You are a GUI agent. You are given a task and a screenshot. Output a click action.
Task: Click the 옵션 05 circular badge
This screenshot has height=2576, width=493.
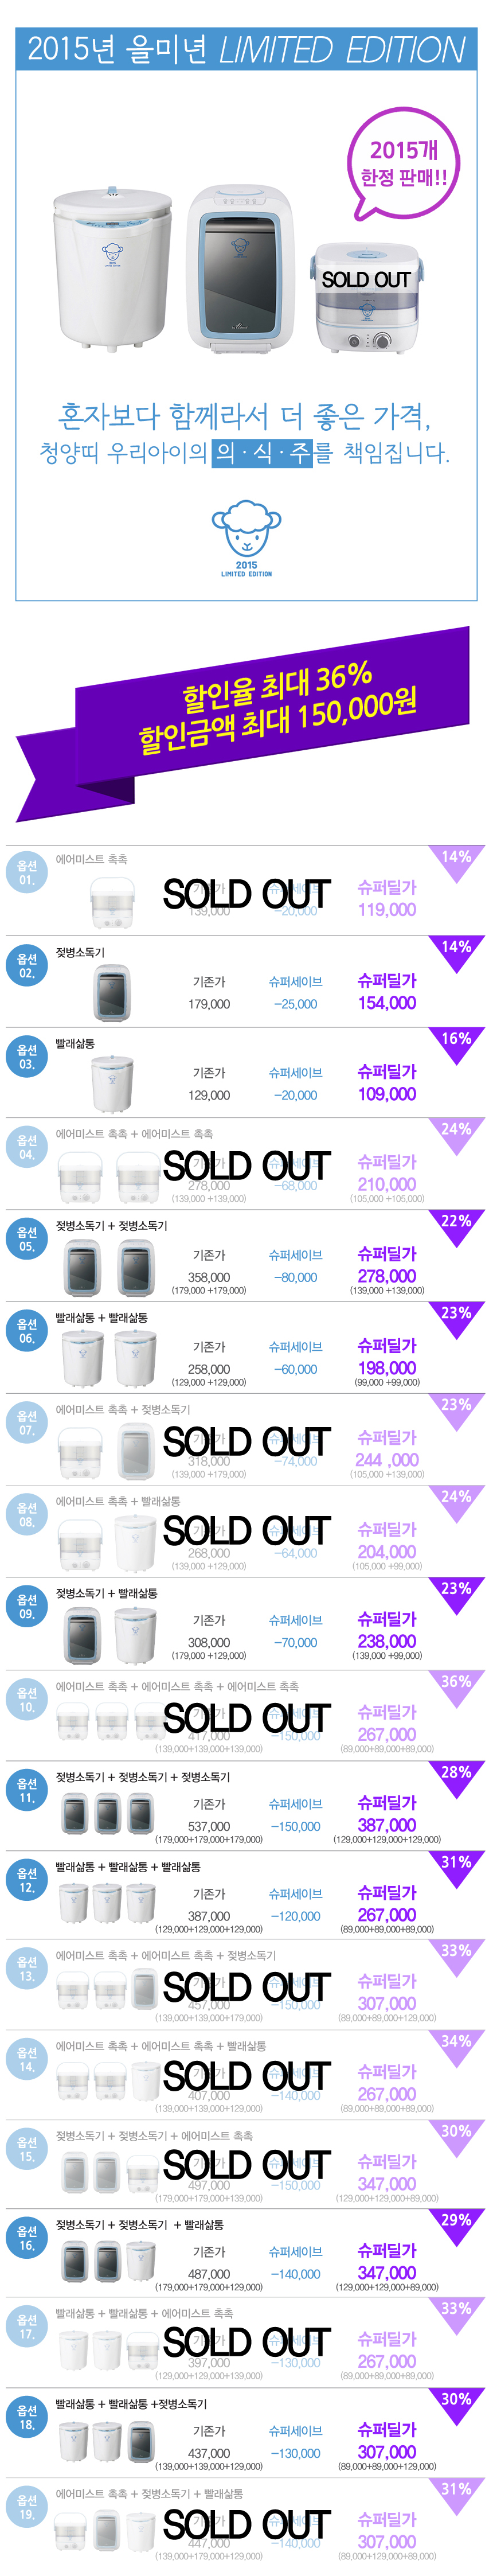point(26,1239)
